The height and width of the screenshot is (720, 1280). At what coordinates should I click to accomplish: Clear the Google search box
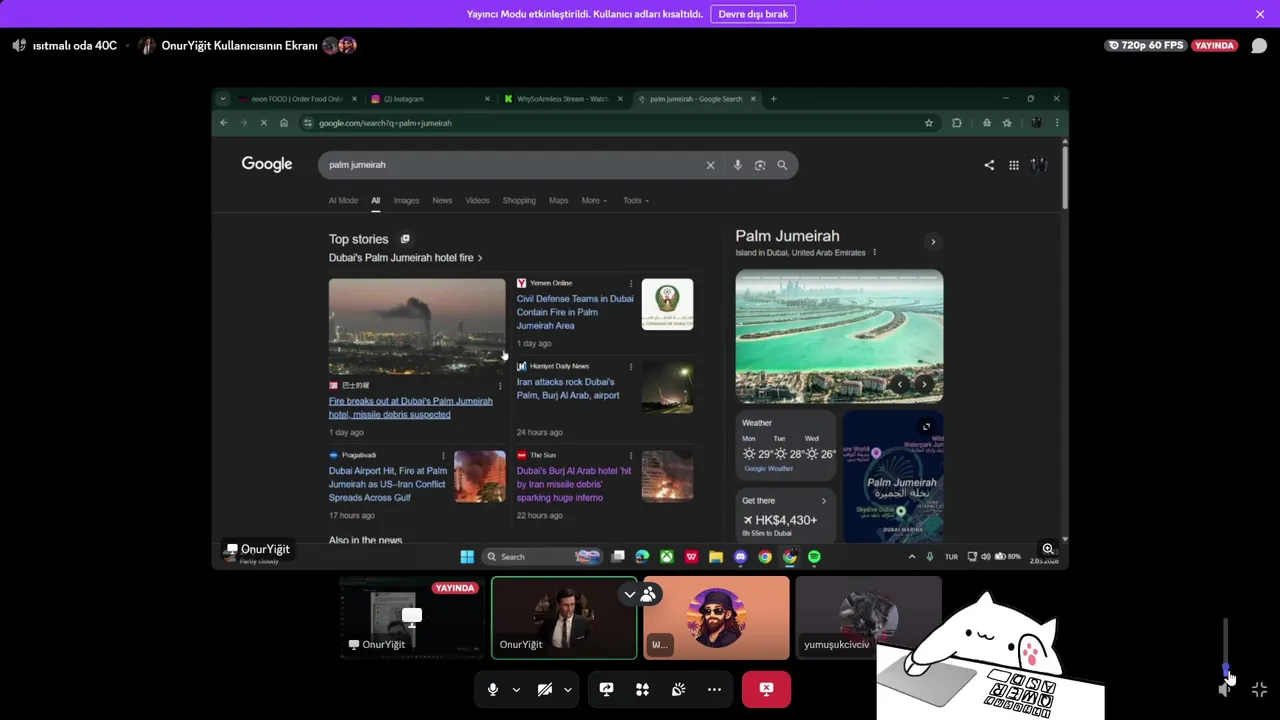[x=711, y=165]
